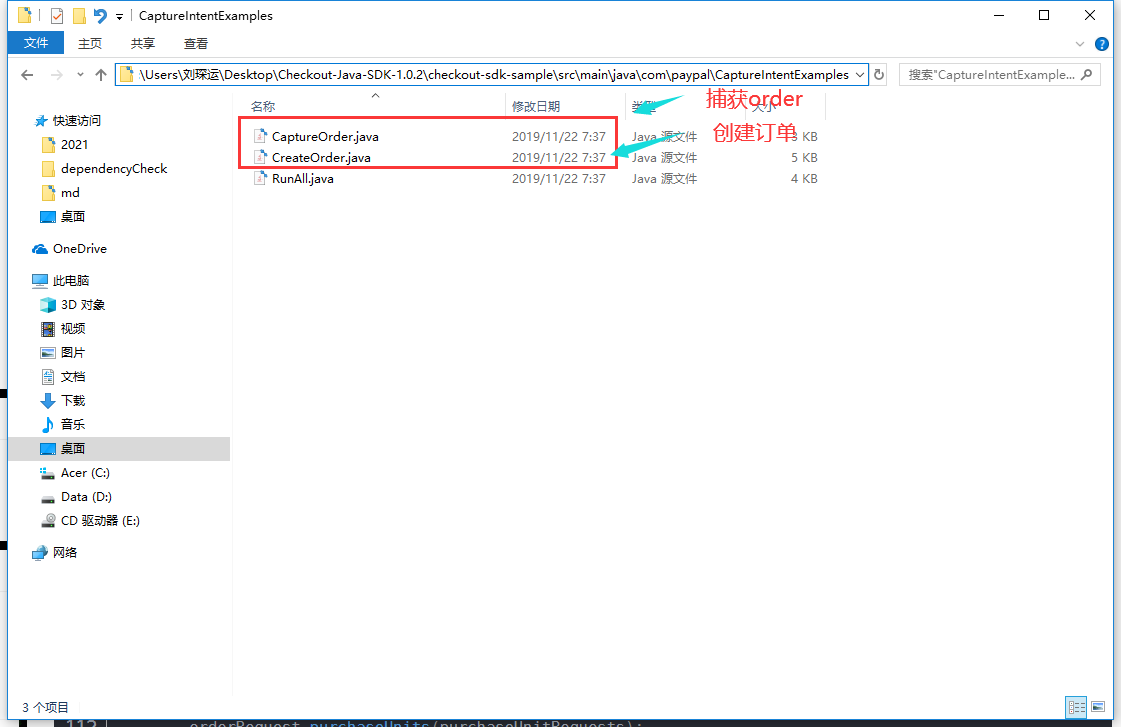Viewport: 1121px width, 727px height.
Task: Sort files by the 修改日期 column header
Action: click(x=536, y=106)
